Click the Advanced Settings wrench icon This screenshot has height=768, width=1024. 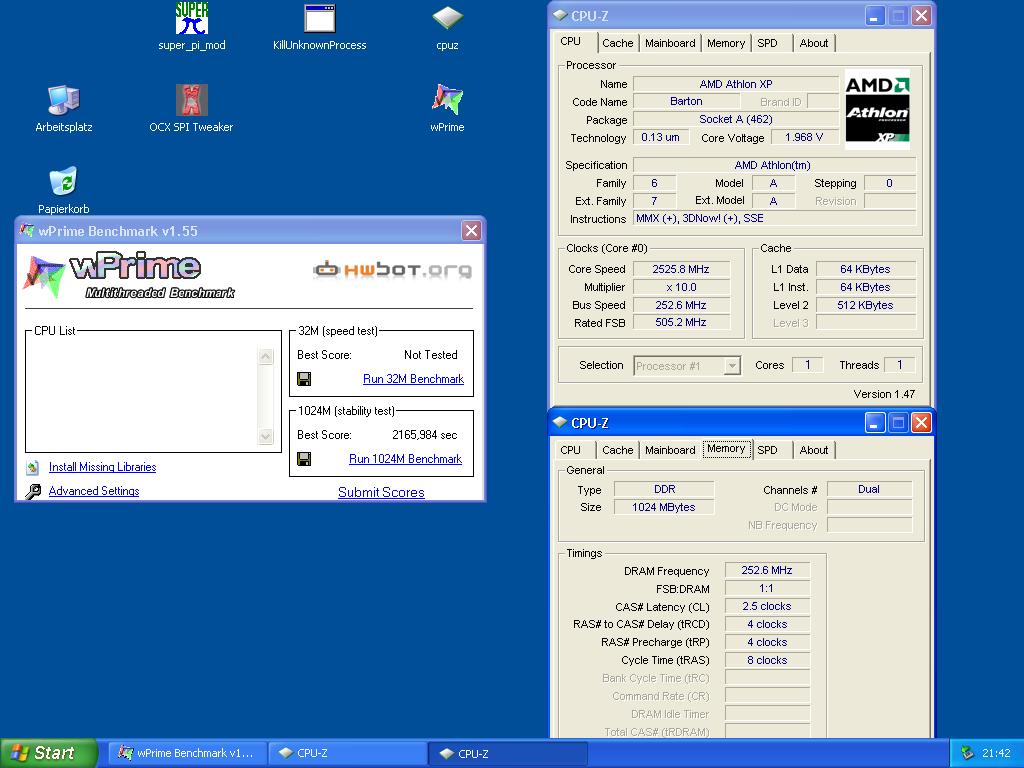33,491
